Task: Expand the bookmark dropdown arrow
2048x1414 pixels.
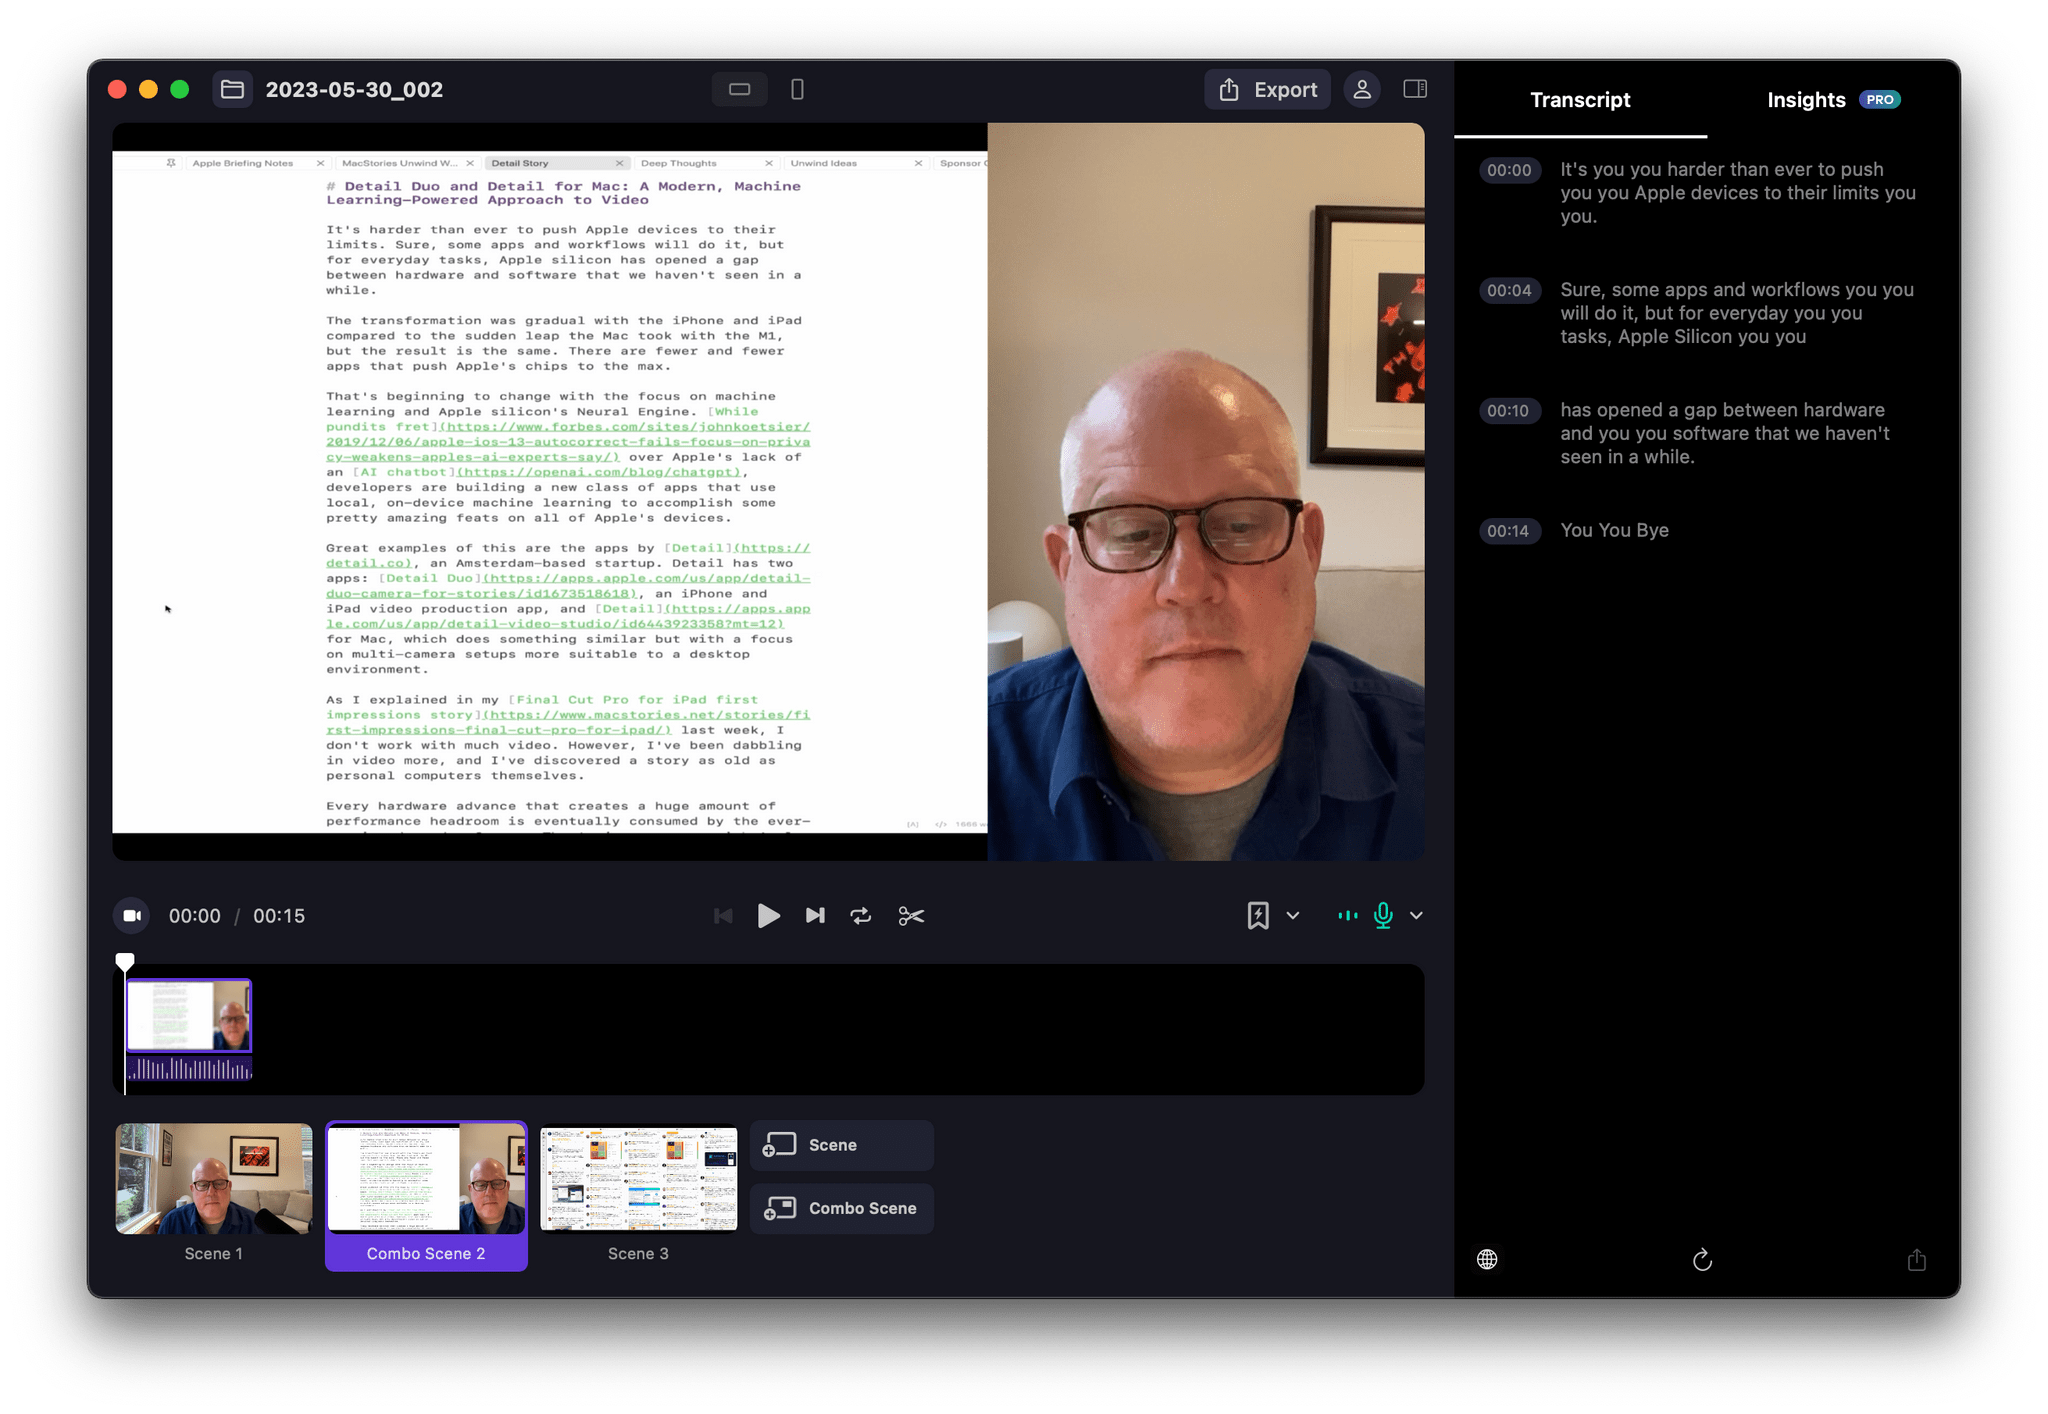Action: pos(1292,915)
